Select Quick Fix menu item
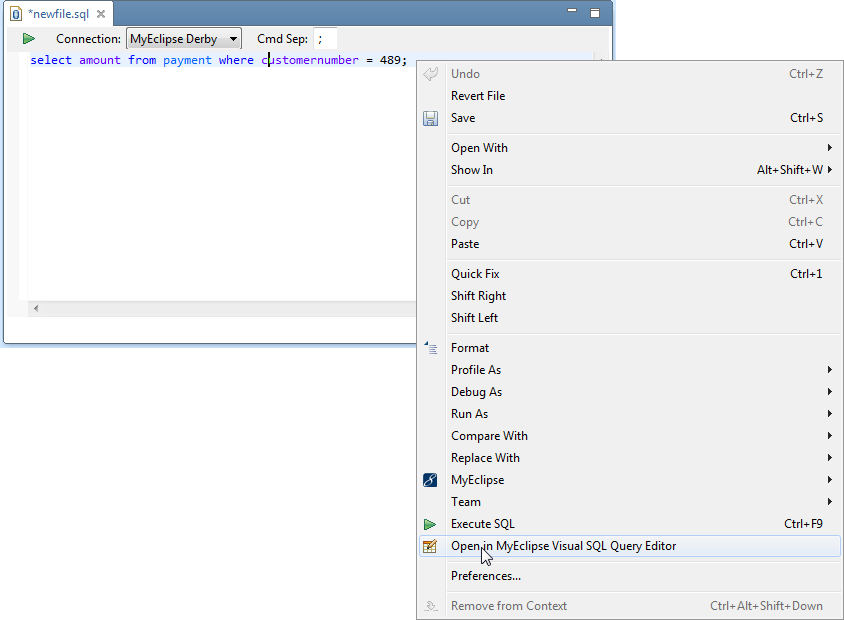Viewport: 844px width, 620px height. click(x=475, y=274)
